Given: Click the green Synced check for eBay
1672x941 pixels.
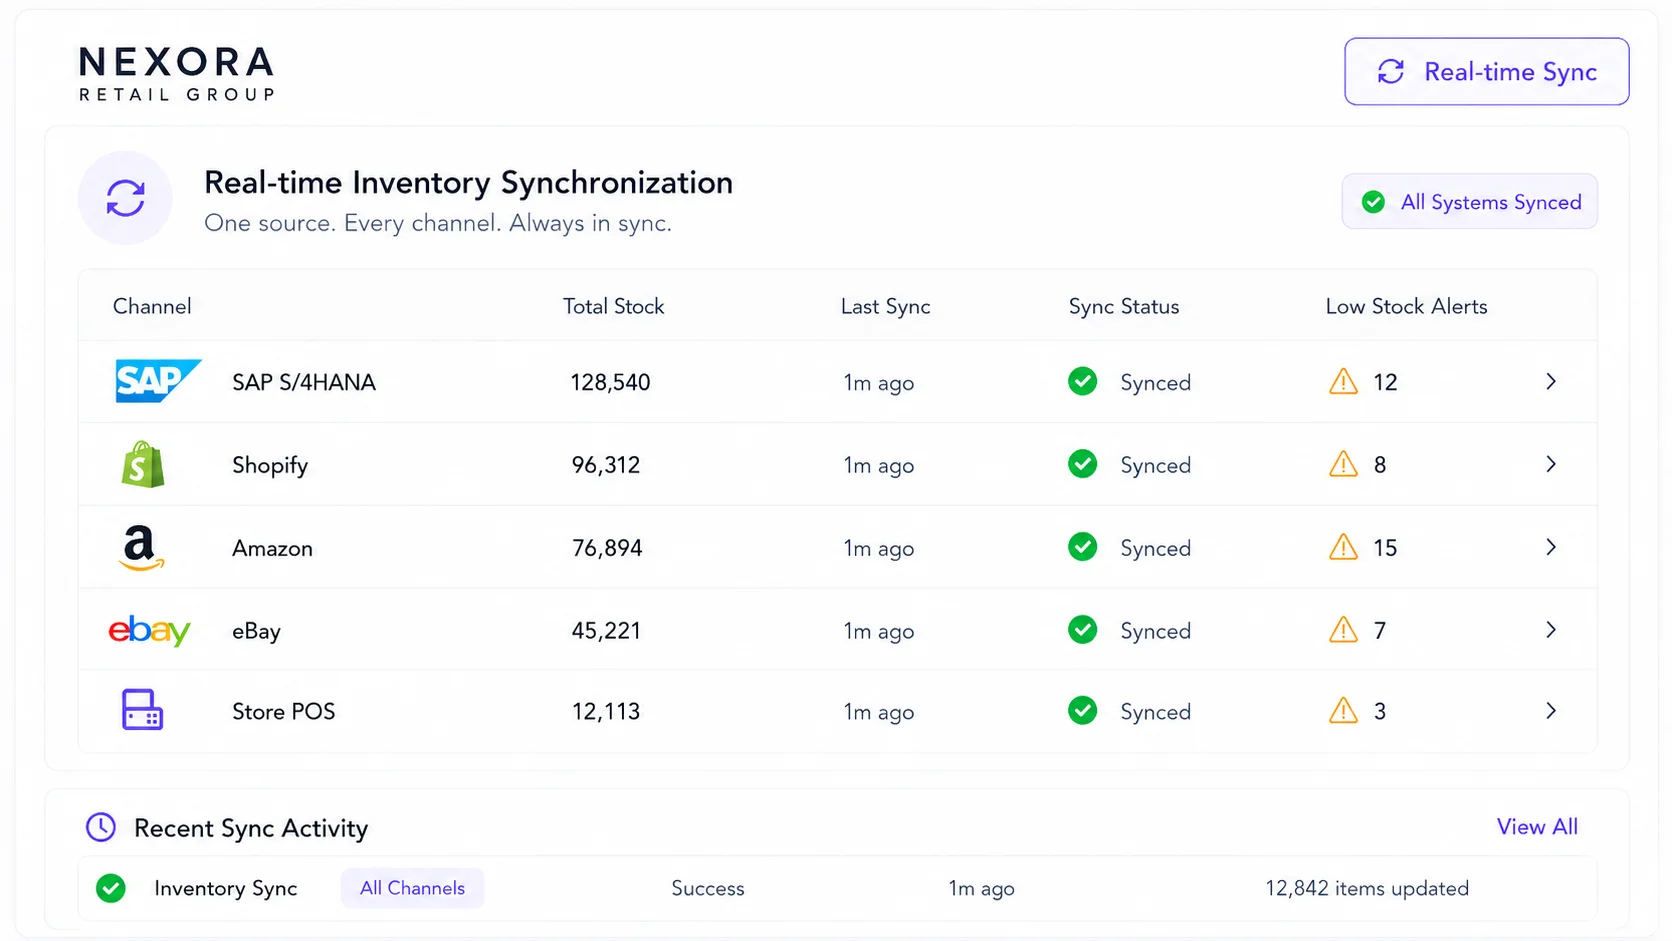Looking at the screenshot, I should pyautogui.click(x=1082, y=630).
